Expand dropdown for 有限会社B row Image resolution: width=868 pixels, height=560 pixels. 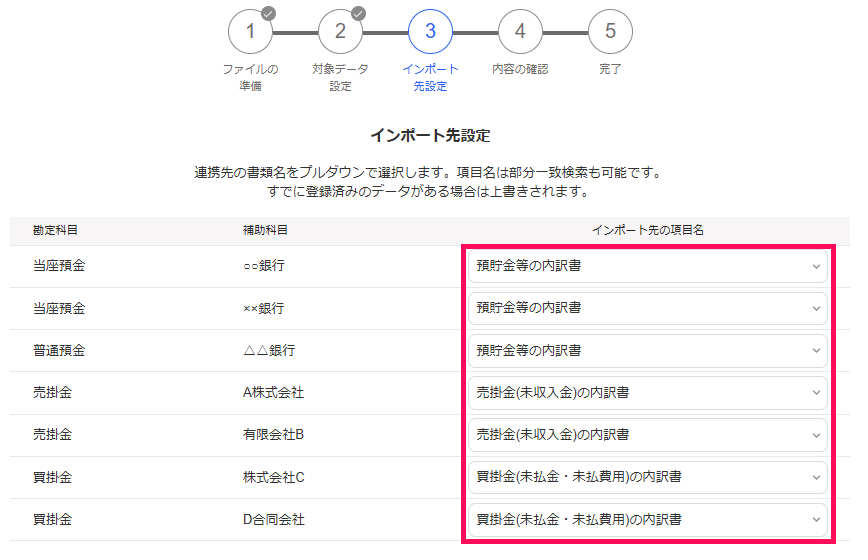tap(648, 435)
